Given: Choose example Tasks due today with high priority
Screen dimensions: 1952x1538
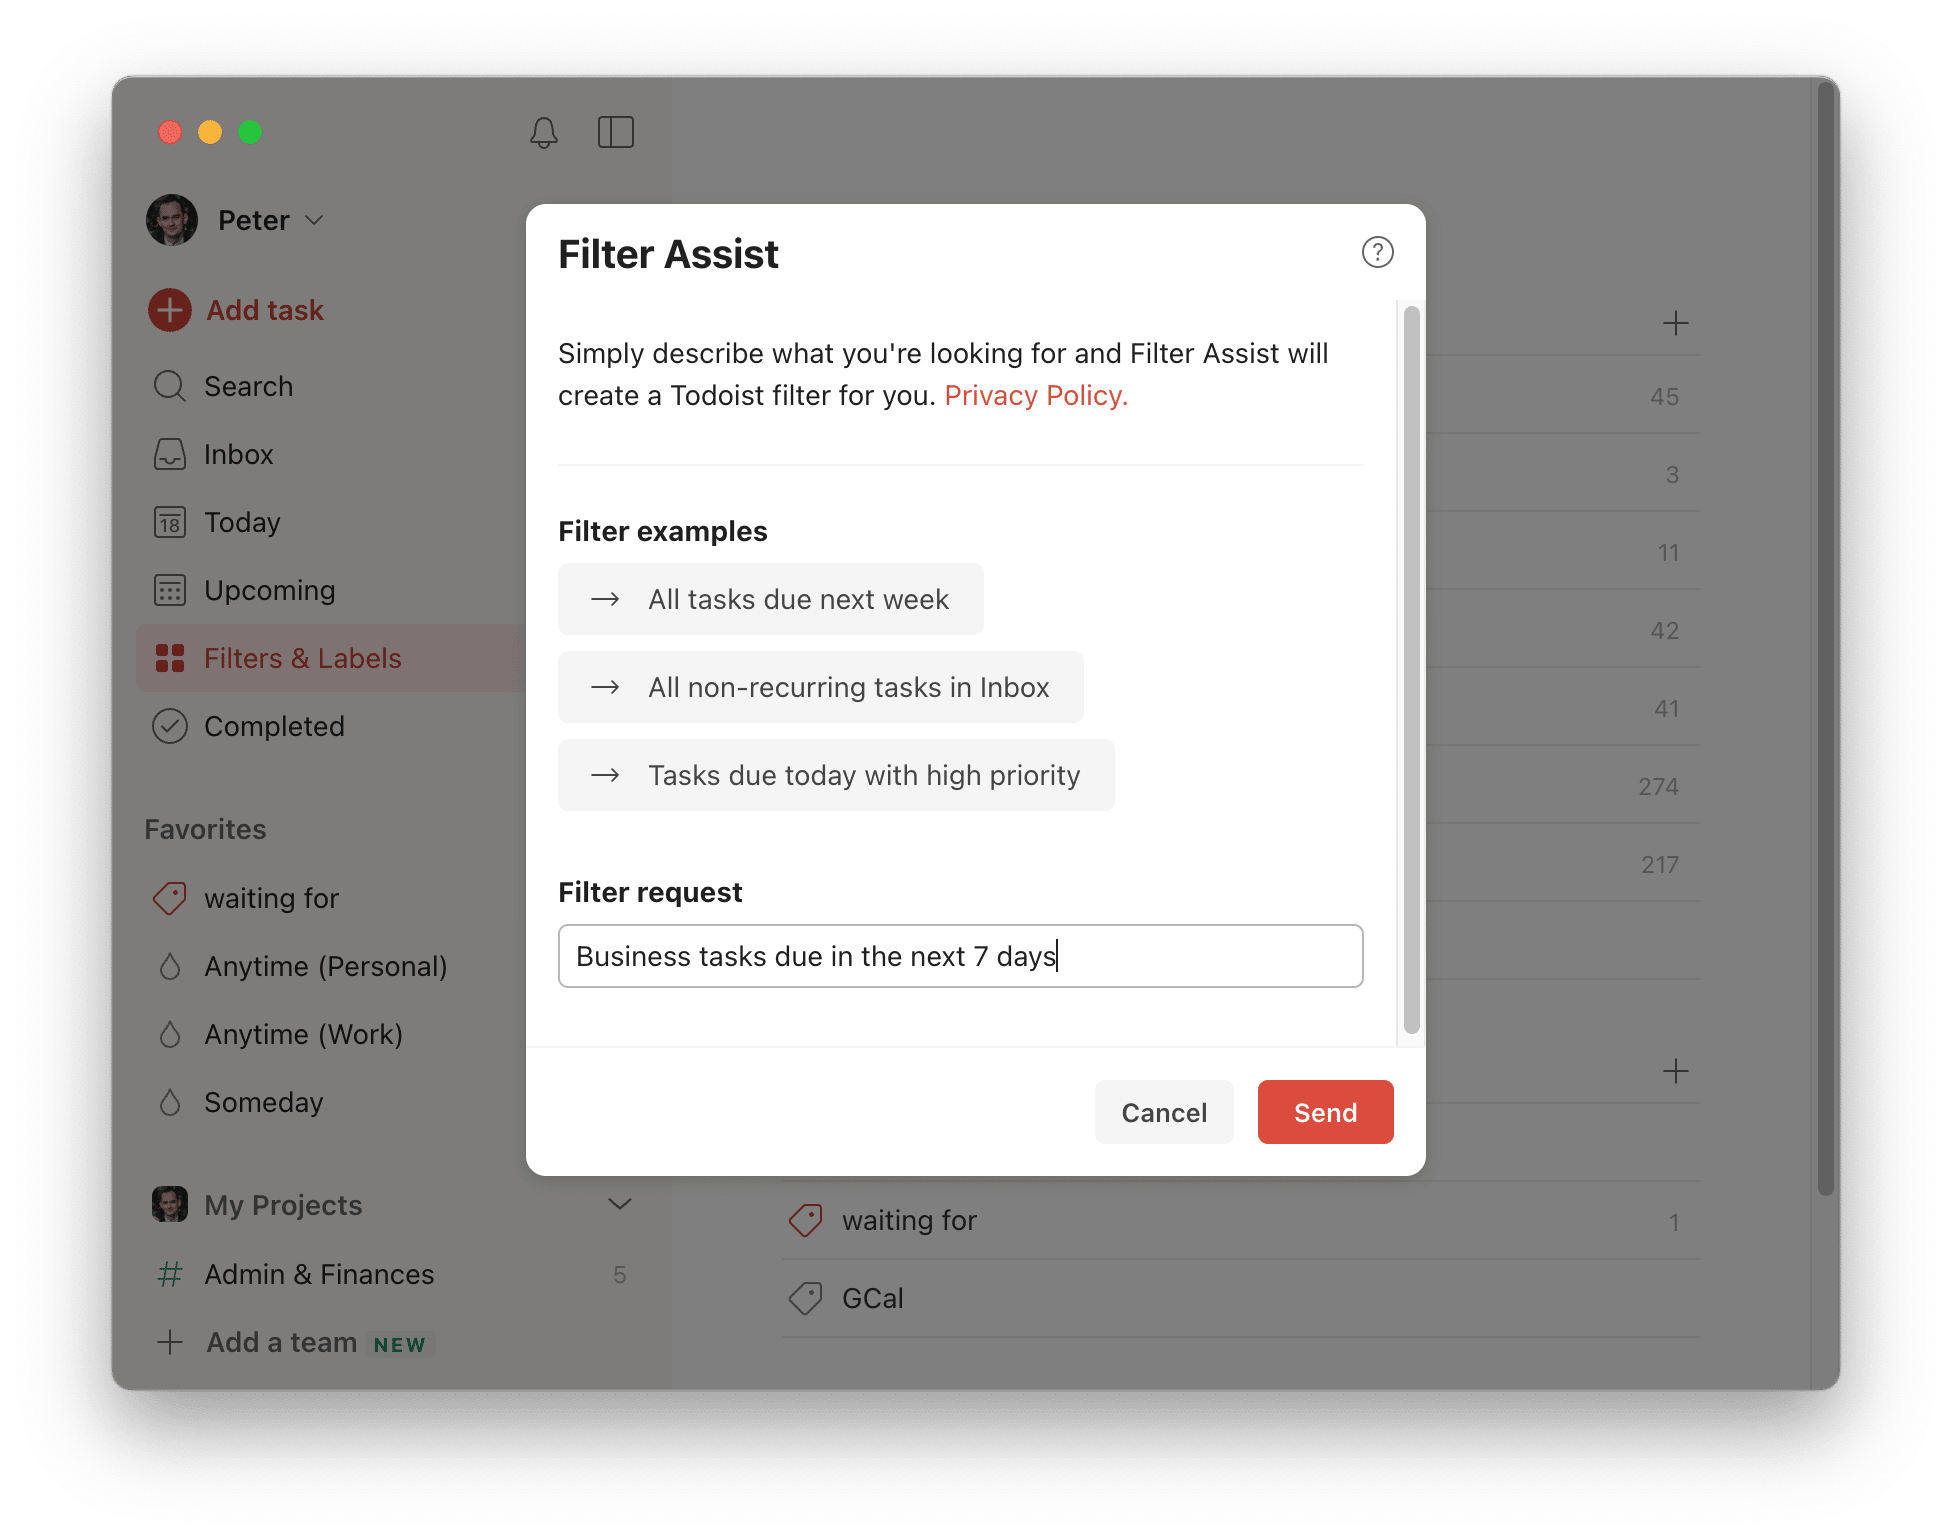Looking at the screenshot, I should 836,775.
